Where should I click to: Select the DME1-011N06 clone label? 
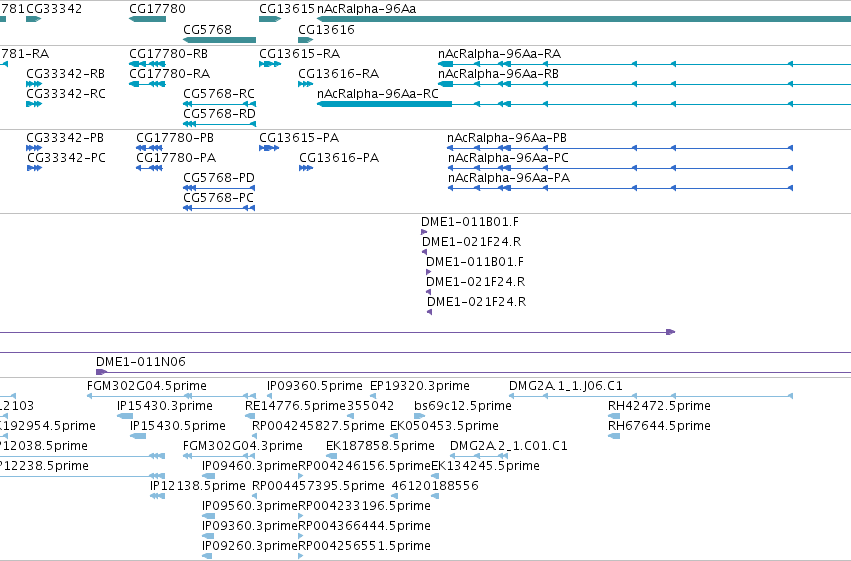(x=141, y=362)
